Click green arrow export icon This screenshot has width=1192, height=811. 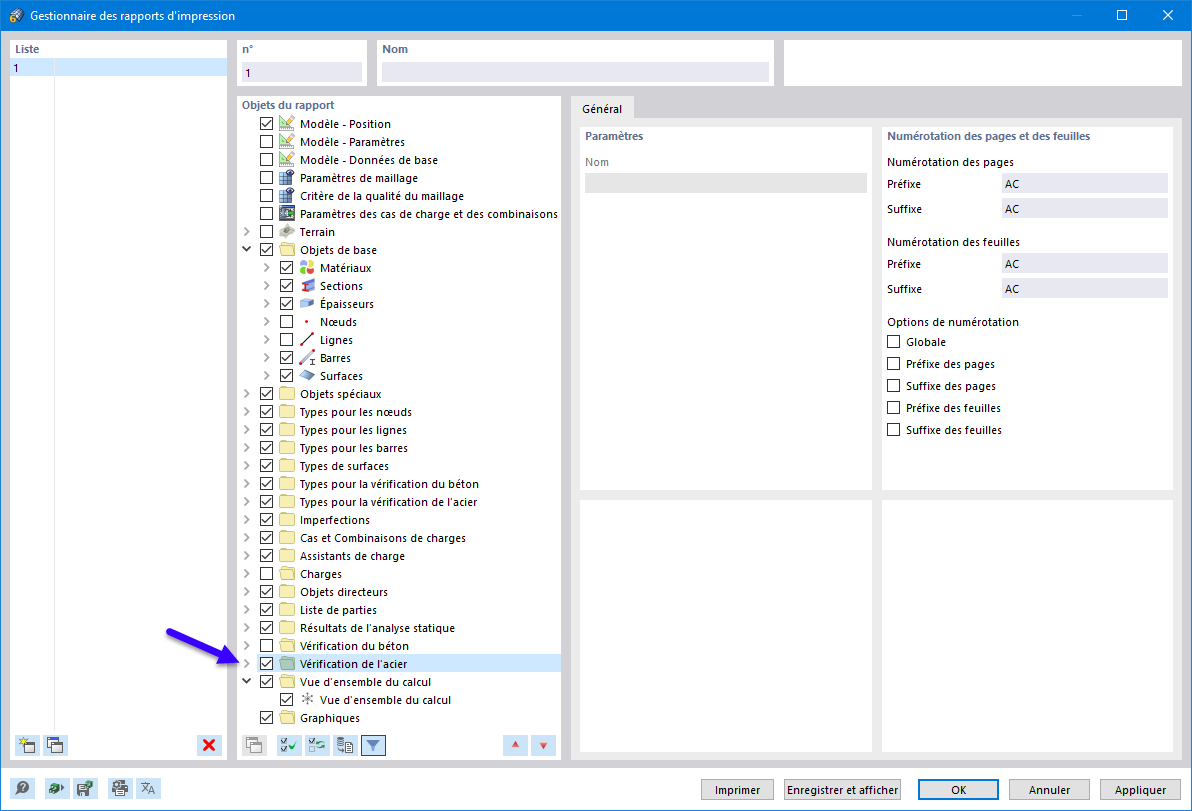pyautogui.click(x=56, y=788)
